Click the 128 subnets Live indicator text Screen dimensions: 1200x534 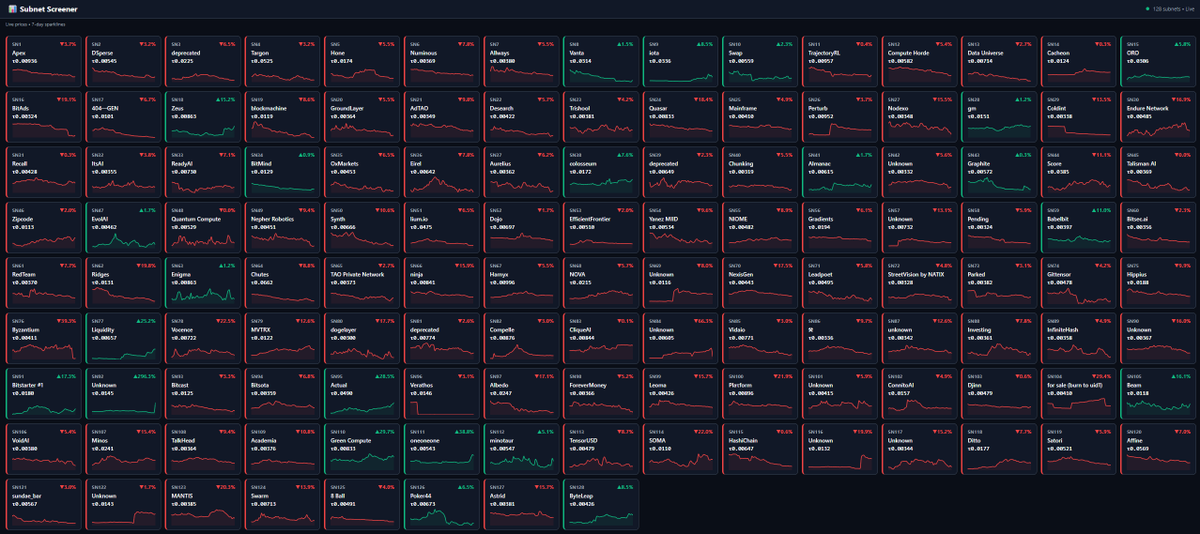coord(1174,8)
